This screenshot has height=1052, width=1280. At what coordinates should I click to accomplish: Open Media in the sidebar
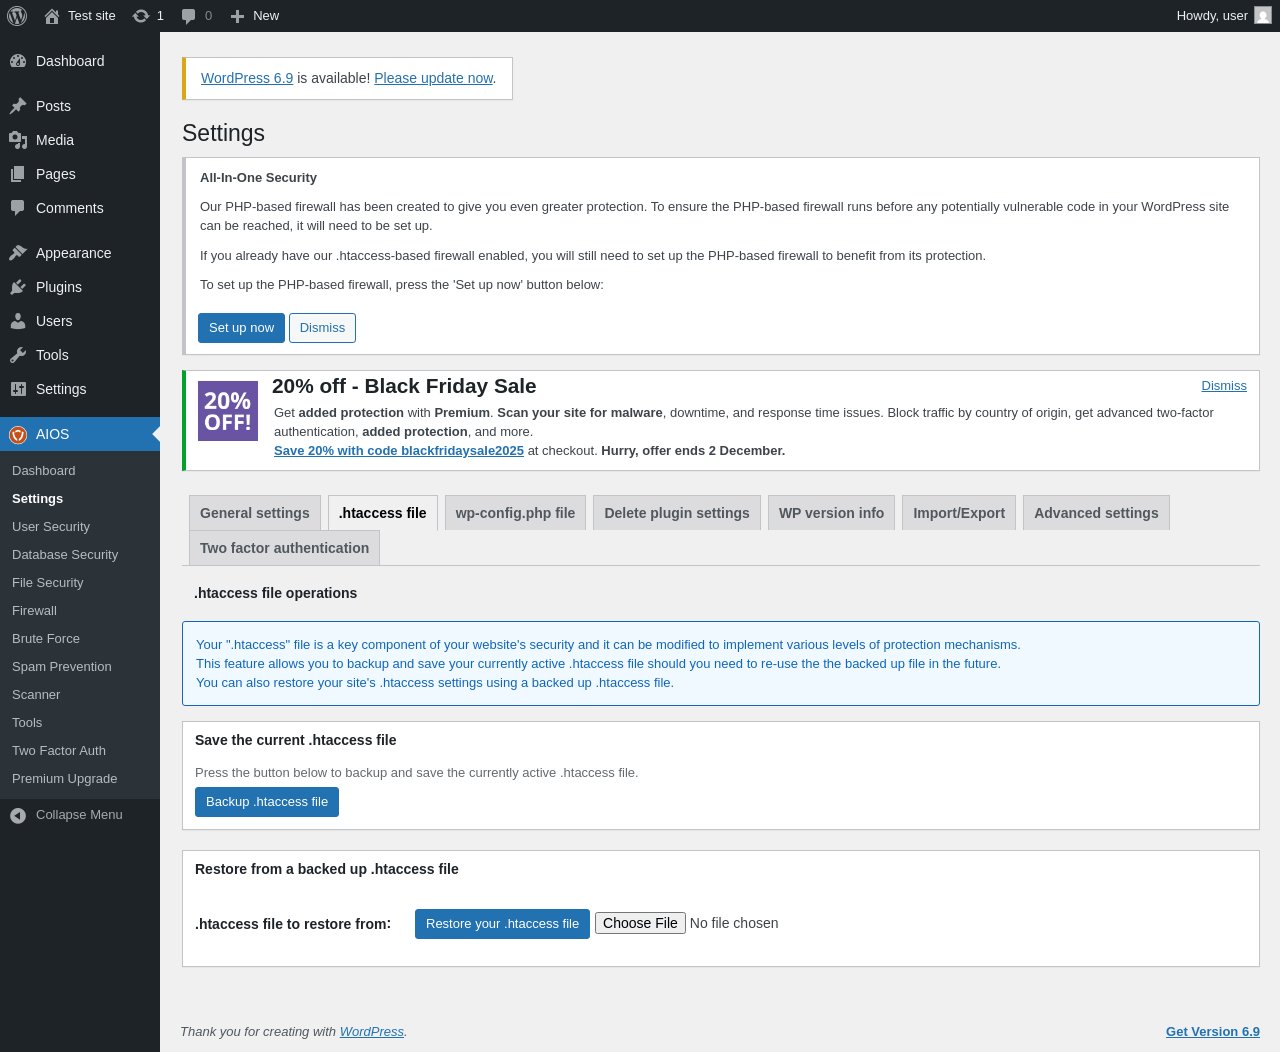[80, 140]
